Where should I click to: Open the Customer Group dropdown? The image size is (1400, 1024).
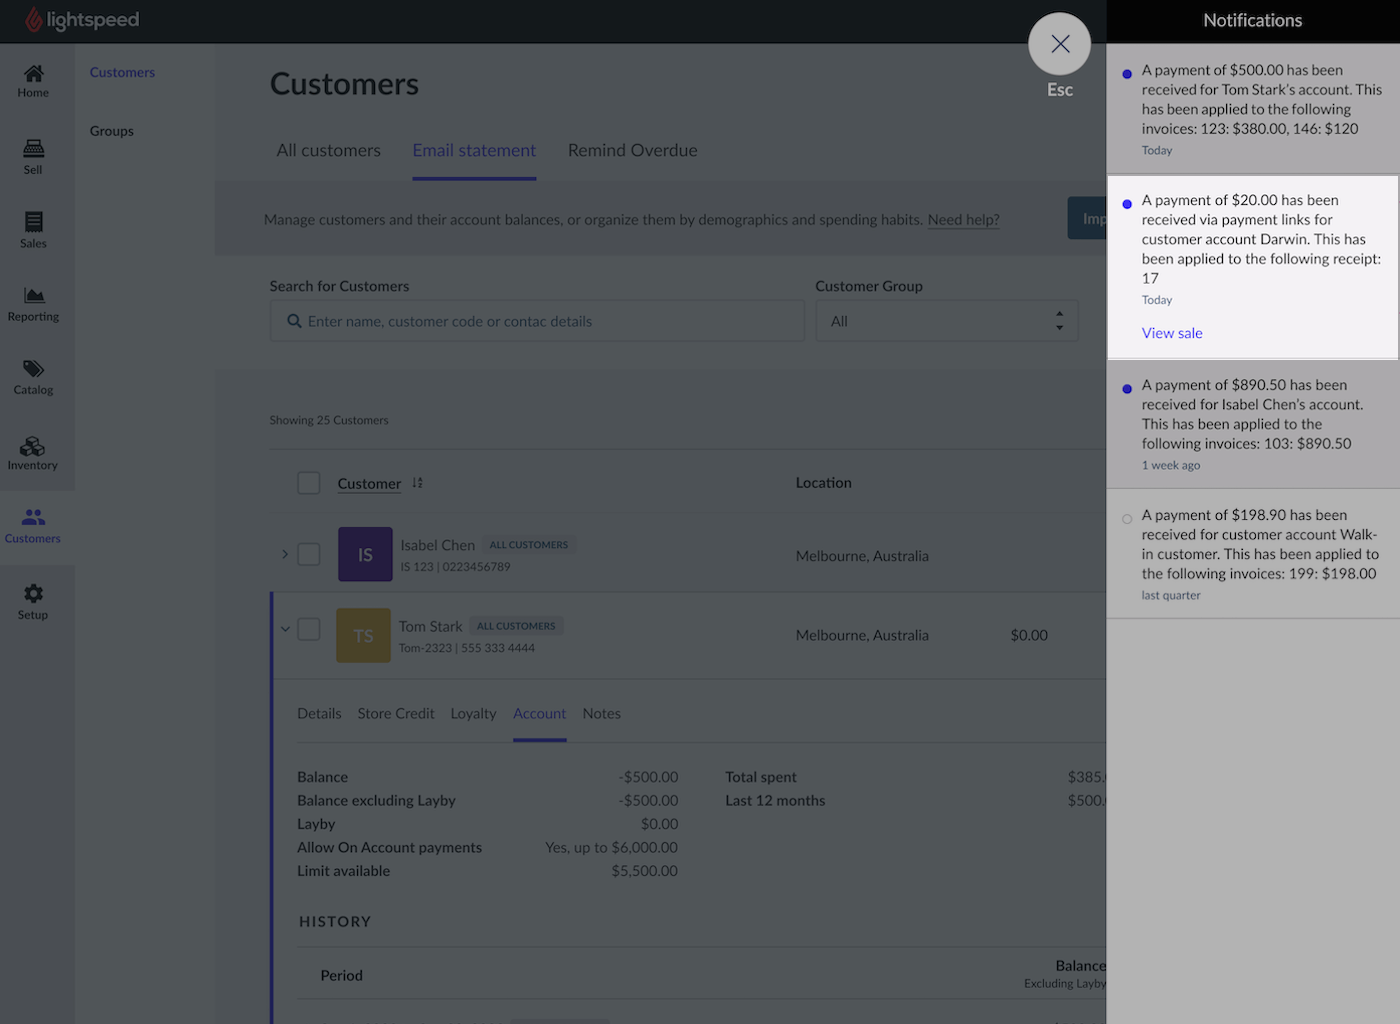coord(946,321)
